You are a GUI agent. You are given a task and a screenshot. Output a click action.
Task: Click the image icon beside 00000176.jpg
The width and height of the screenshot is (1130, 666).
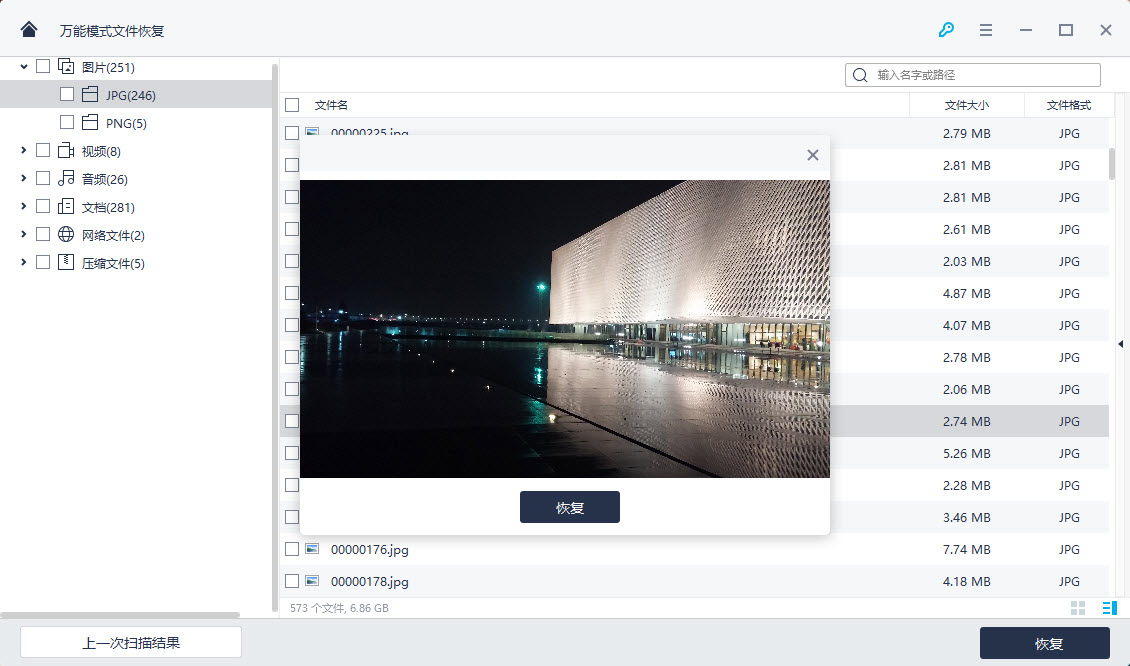tap(312, 549)
